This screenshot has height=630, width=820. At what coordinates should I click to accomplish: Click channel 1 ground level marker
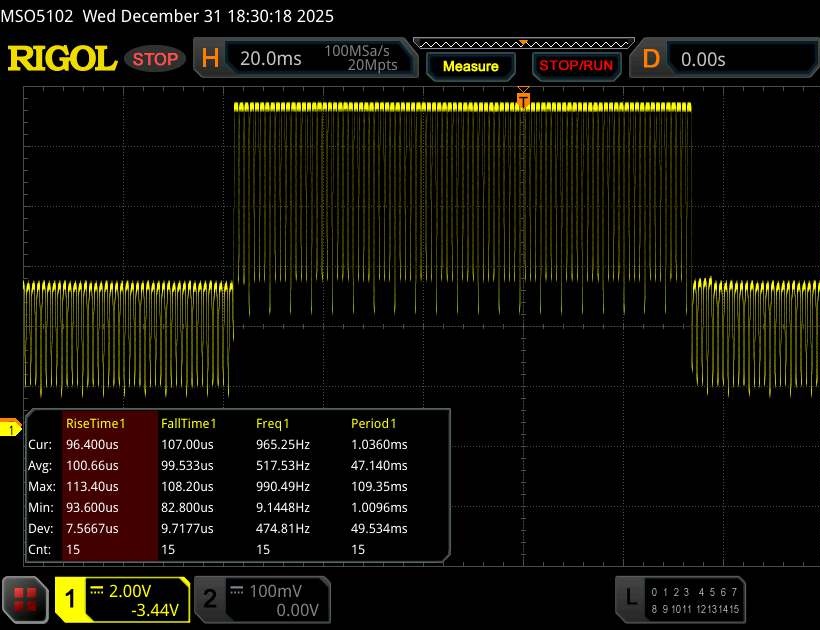[11, 429]
